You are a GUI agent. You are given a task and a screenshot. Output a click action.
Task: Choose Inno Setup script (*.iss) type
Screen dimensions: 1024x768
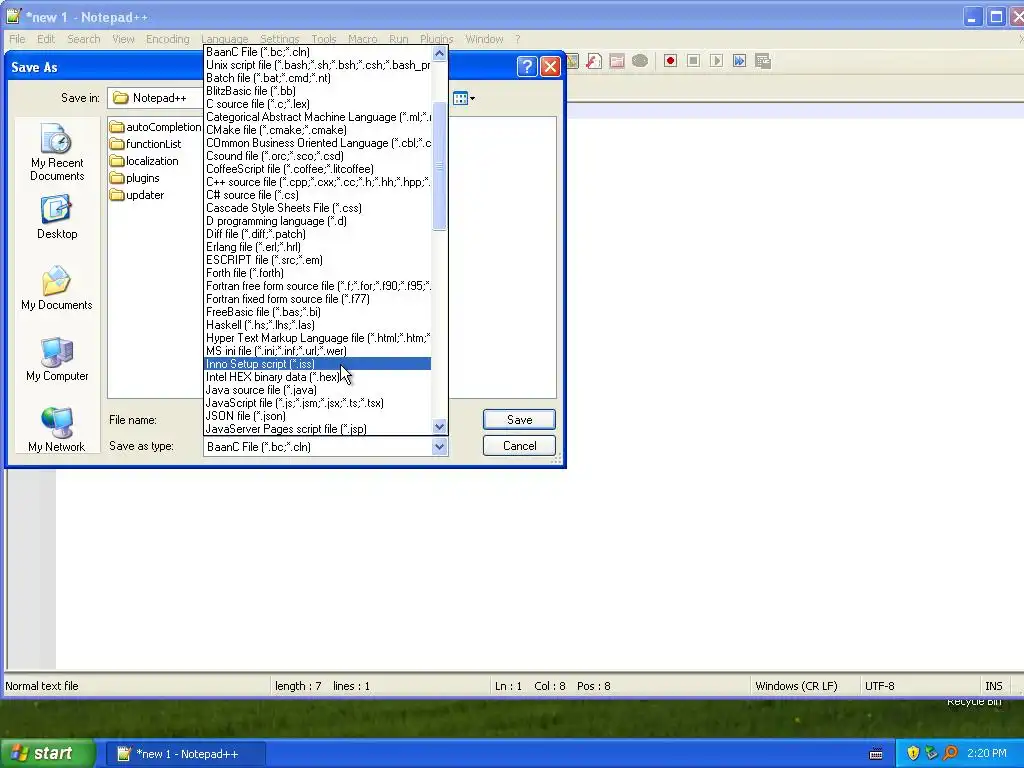pyautogui.click(x=317, y=364)
